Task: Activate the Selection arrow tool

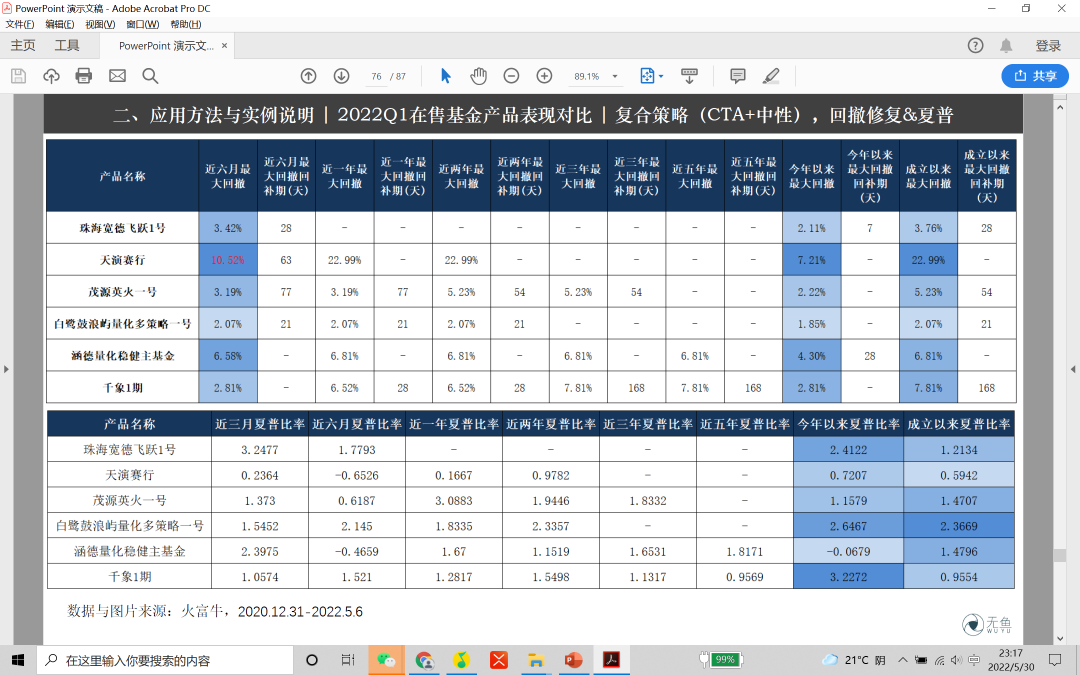Action: 446,76
